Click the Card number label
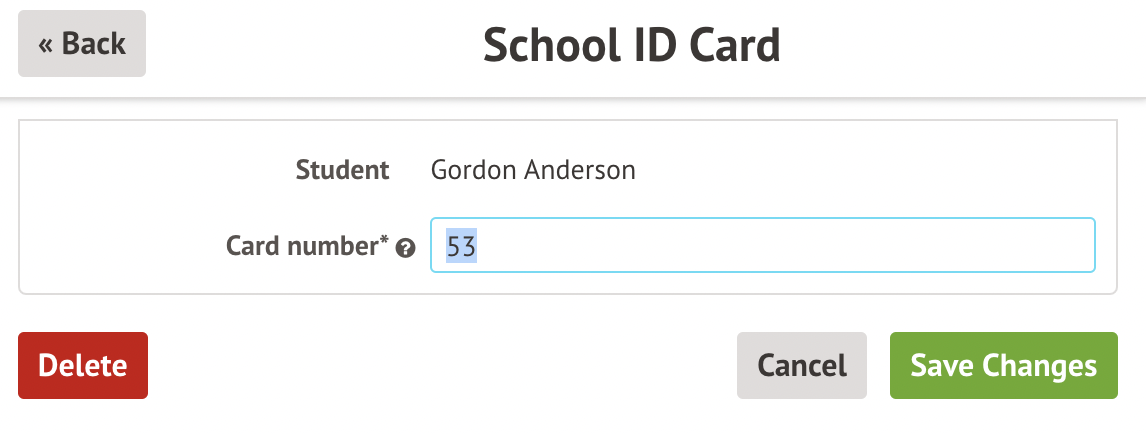 pyautogui.click(x=307, y=246)
